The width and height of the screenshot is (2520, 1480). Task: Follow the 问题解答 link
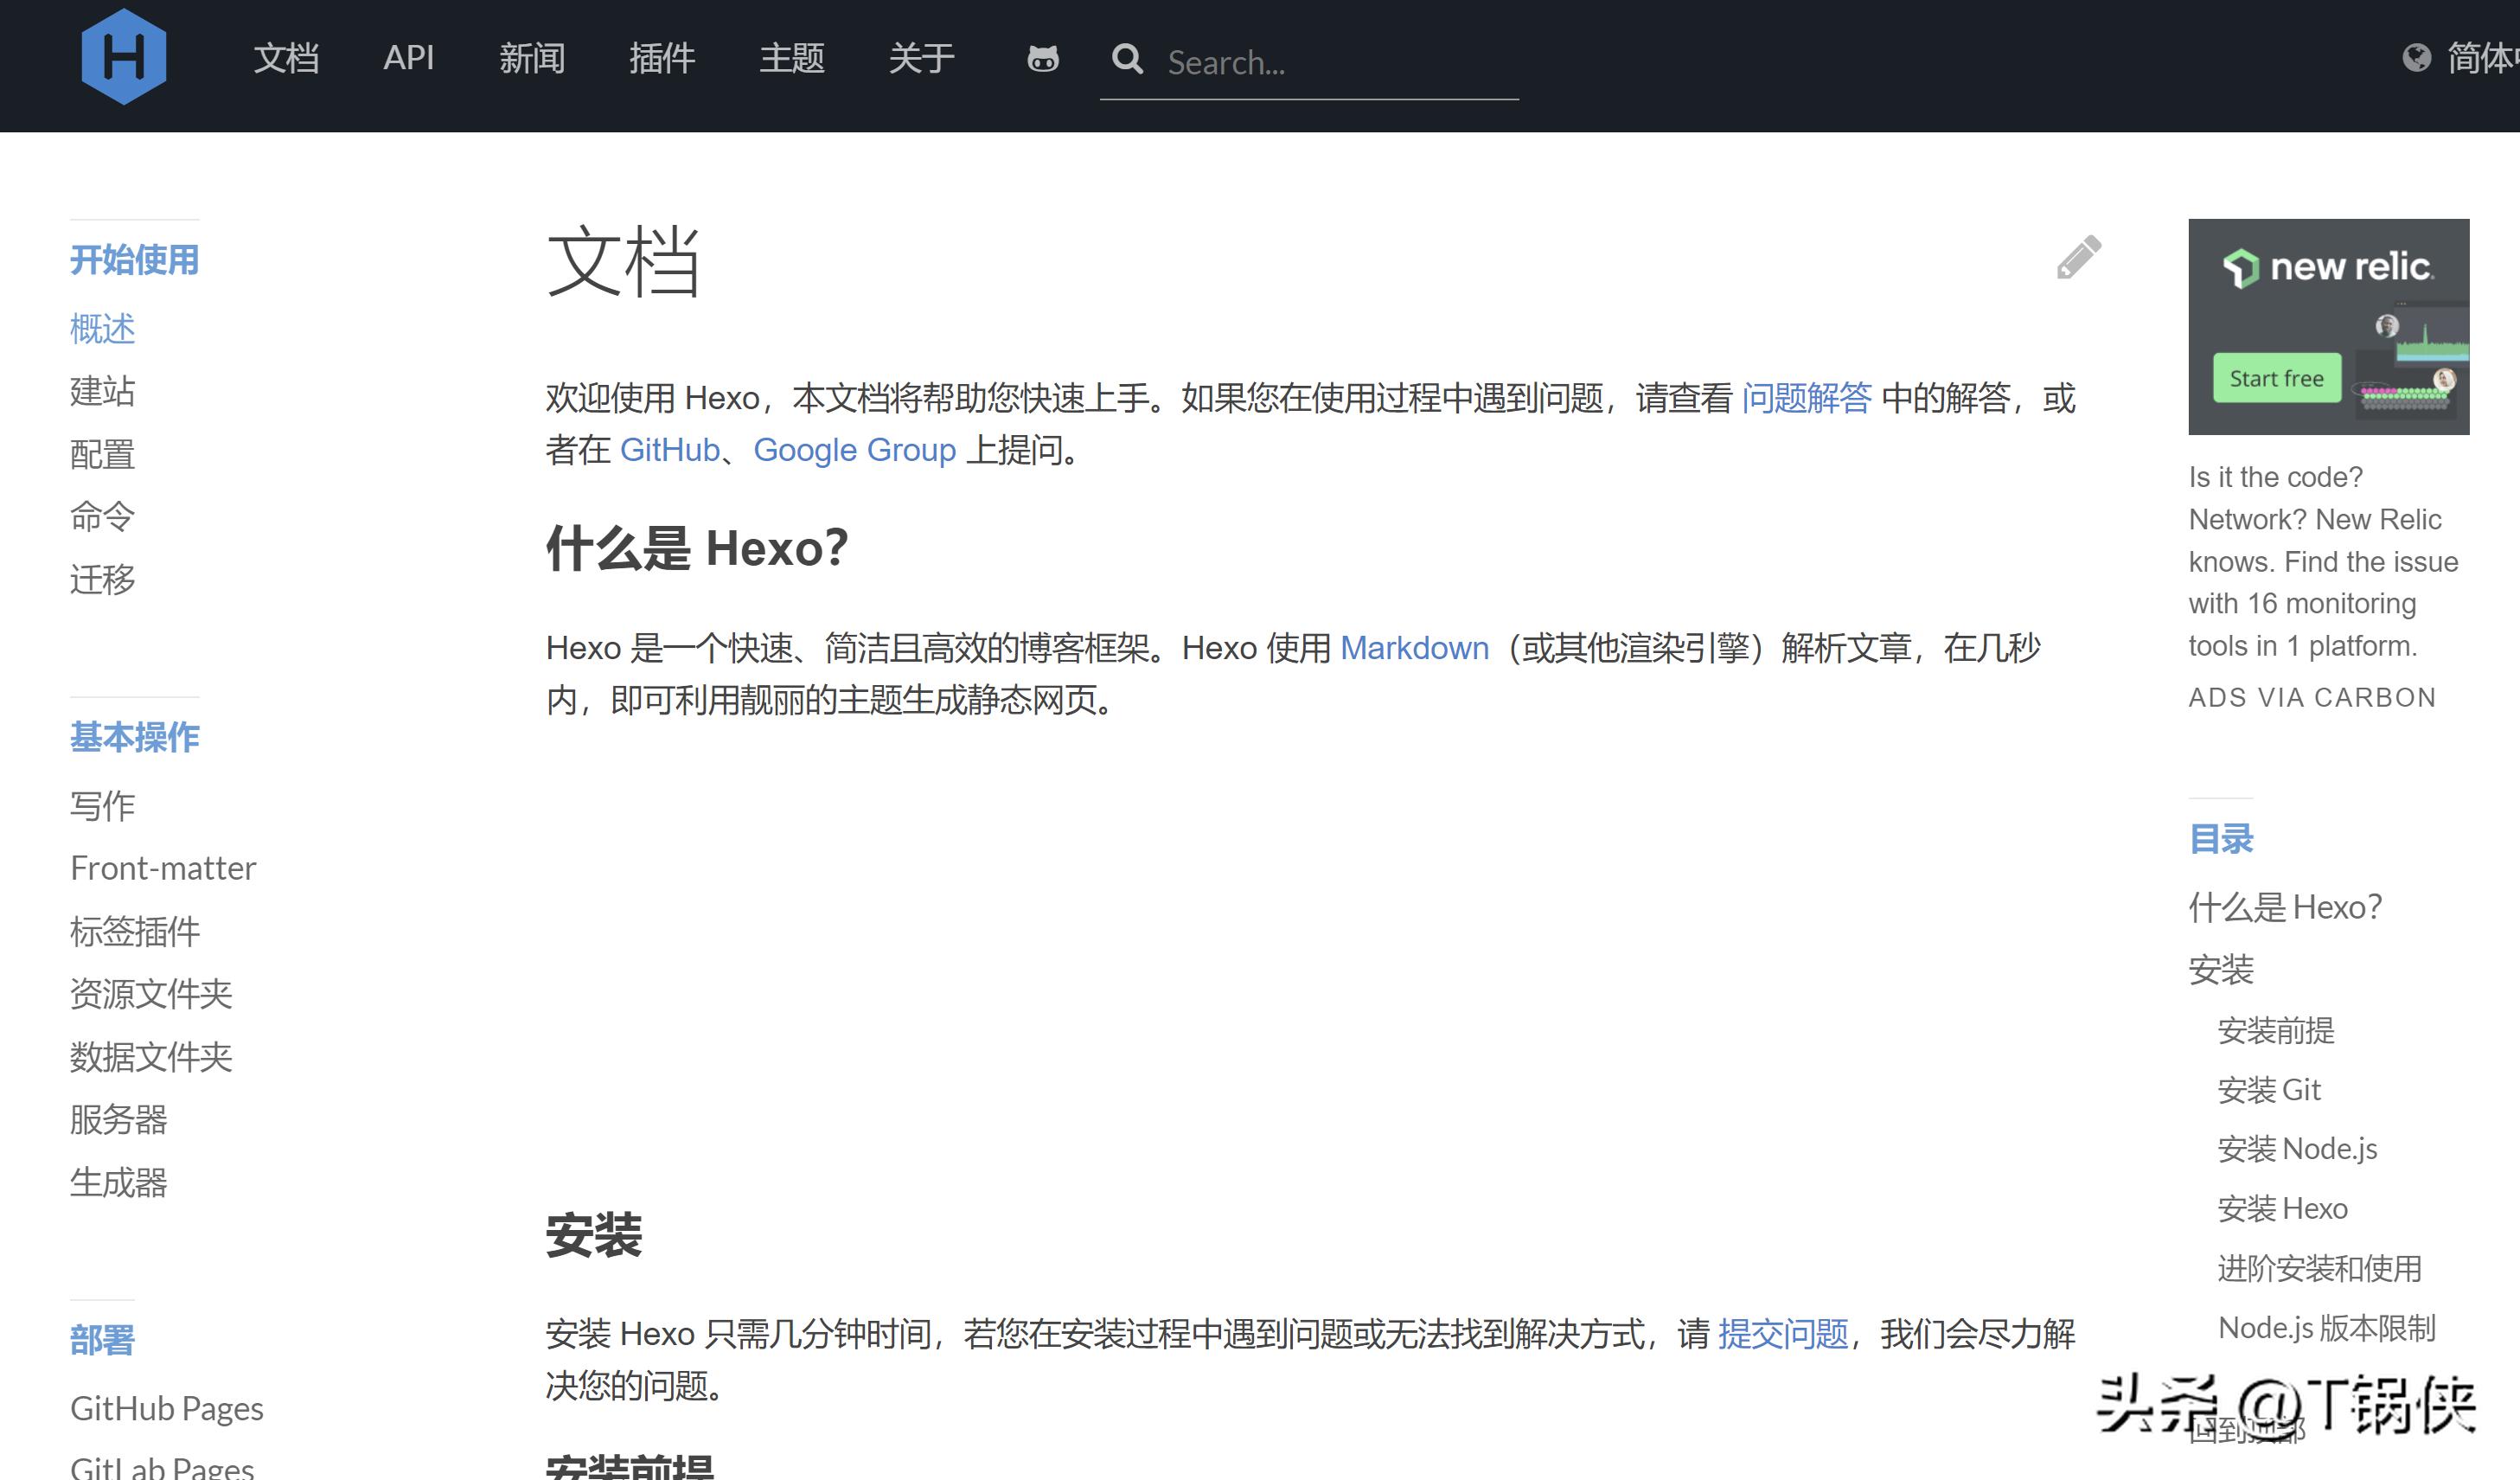tap(1806, 398)
